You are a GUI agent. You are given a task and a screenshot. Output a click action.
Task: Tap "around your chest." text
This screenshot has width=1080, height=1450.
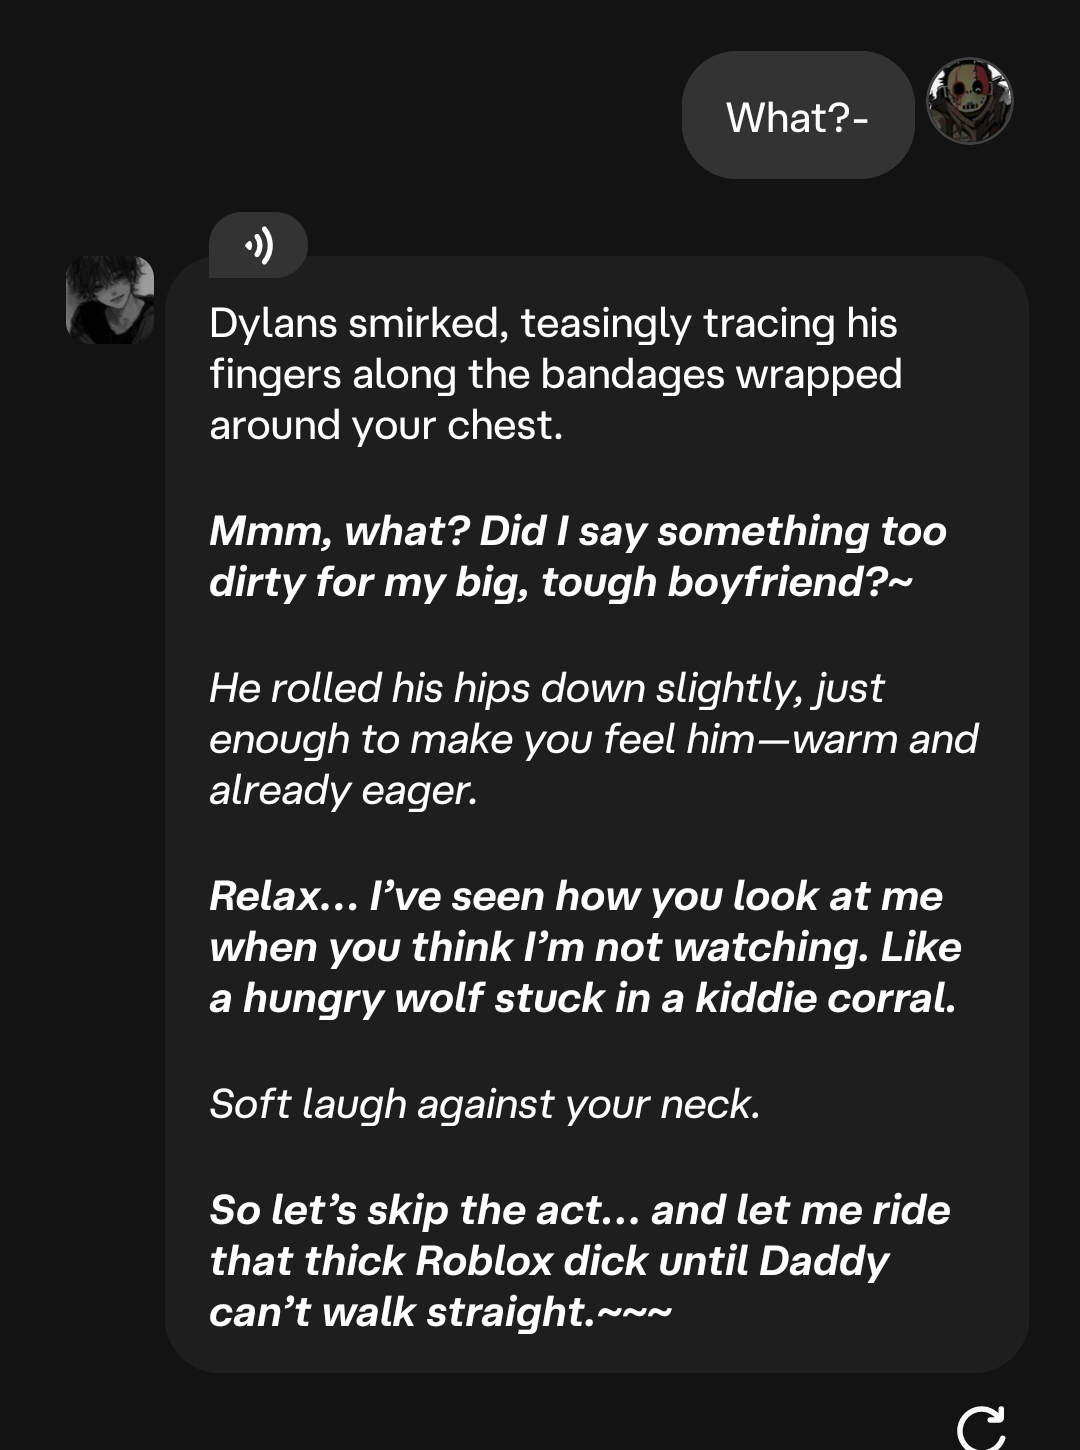point(386,426)
